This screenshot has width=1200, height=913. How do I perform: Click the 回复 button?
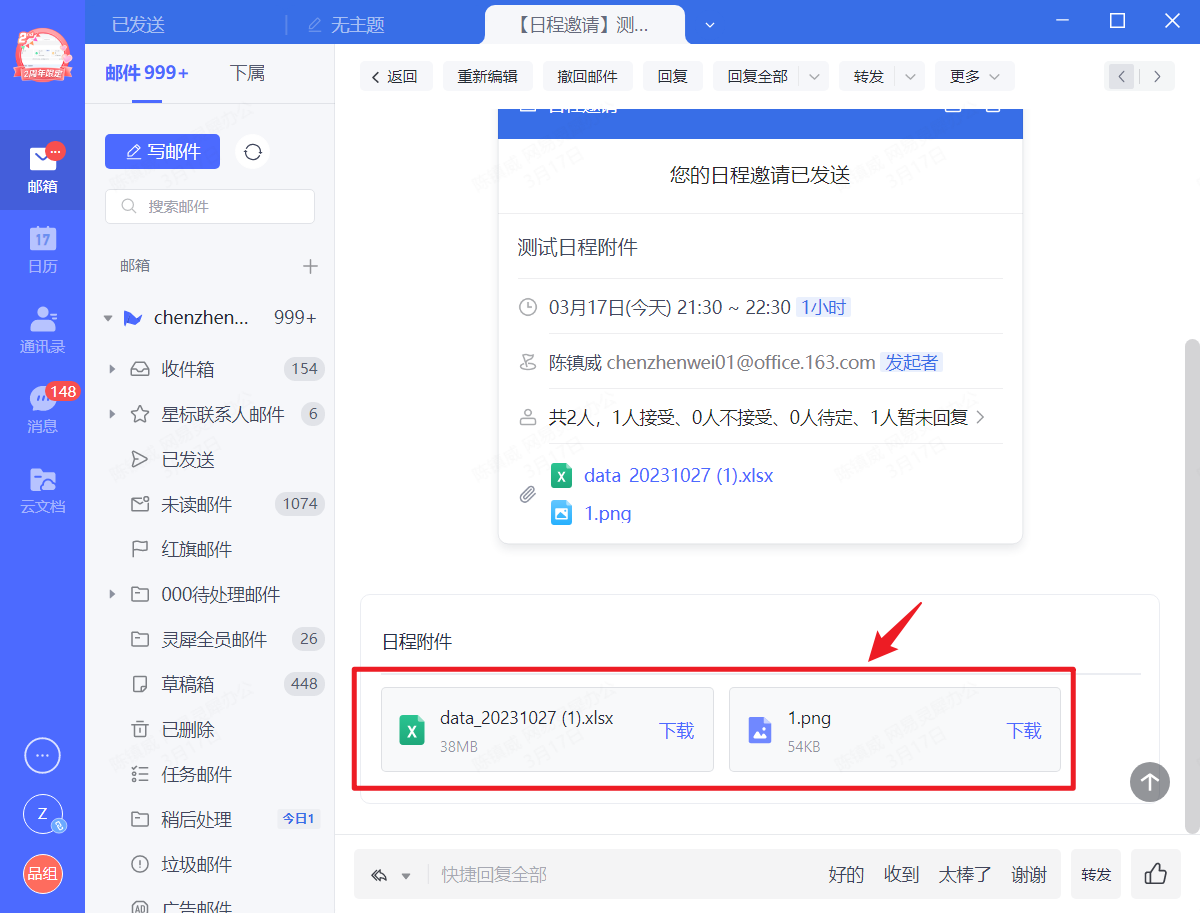point(673,77)
